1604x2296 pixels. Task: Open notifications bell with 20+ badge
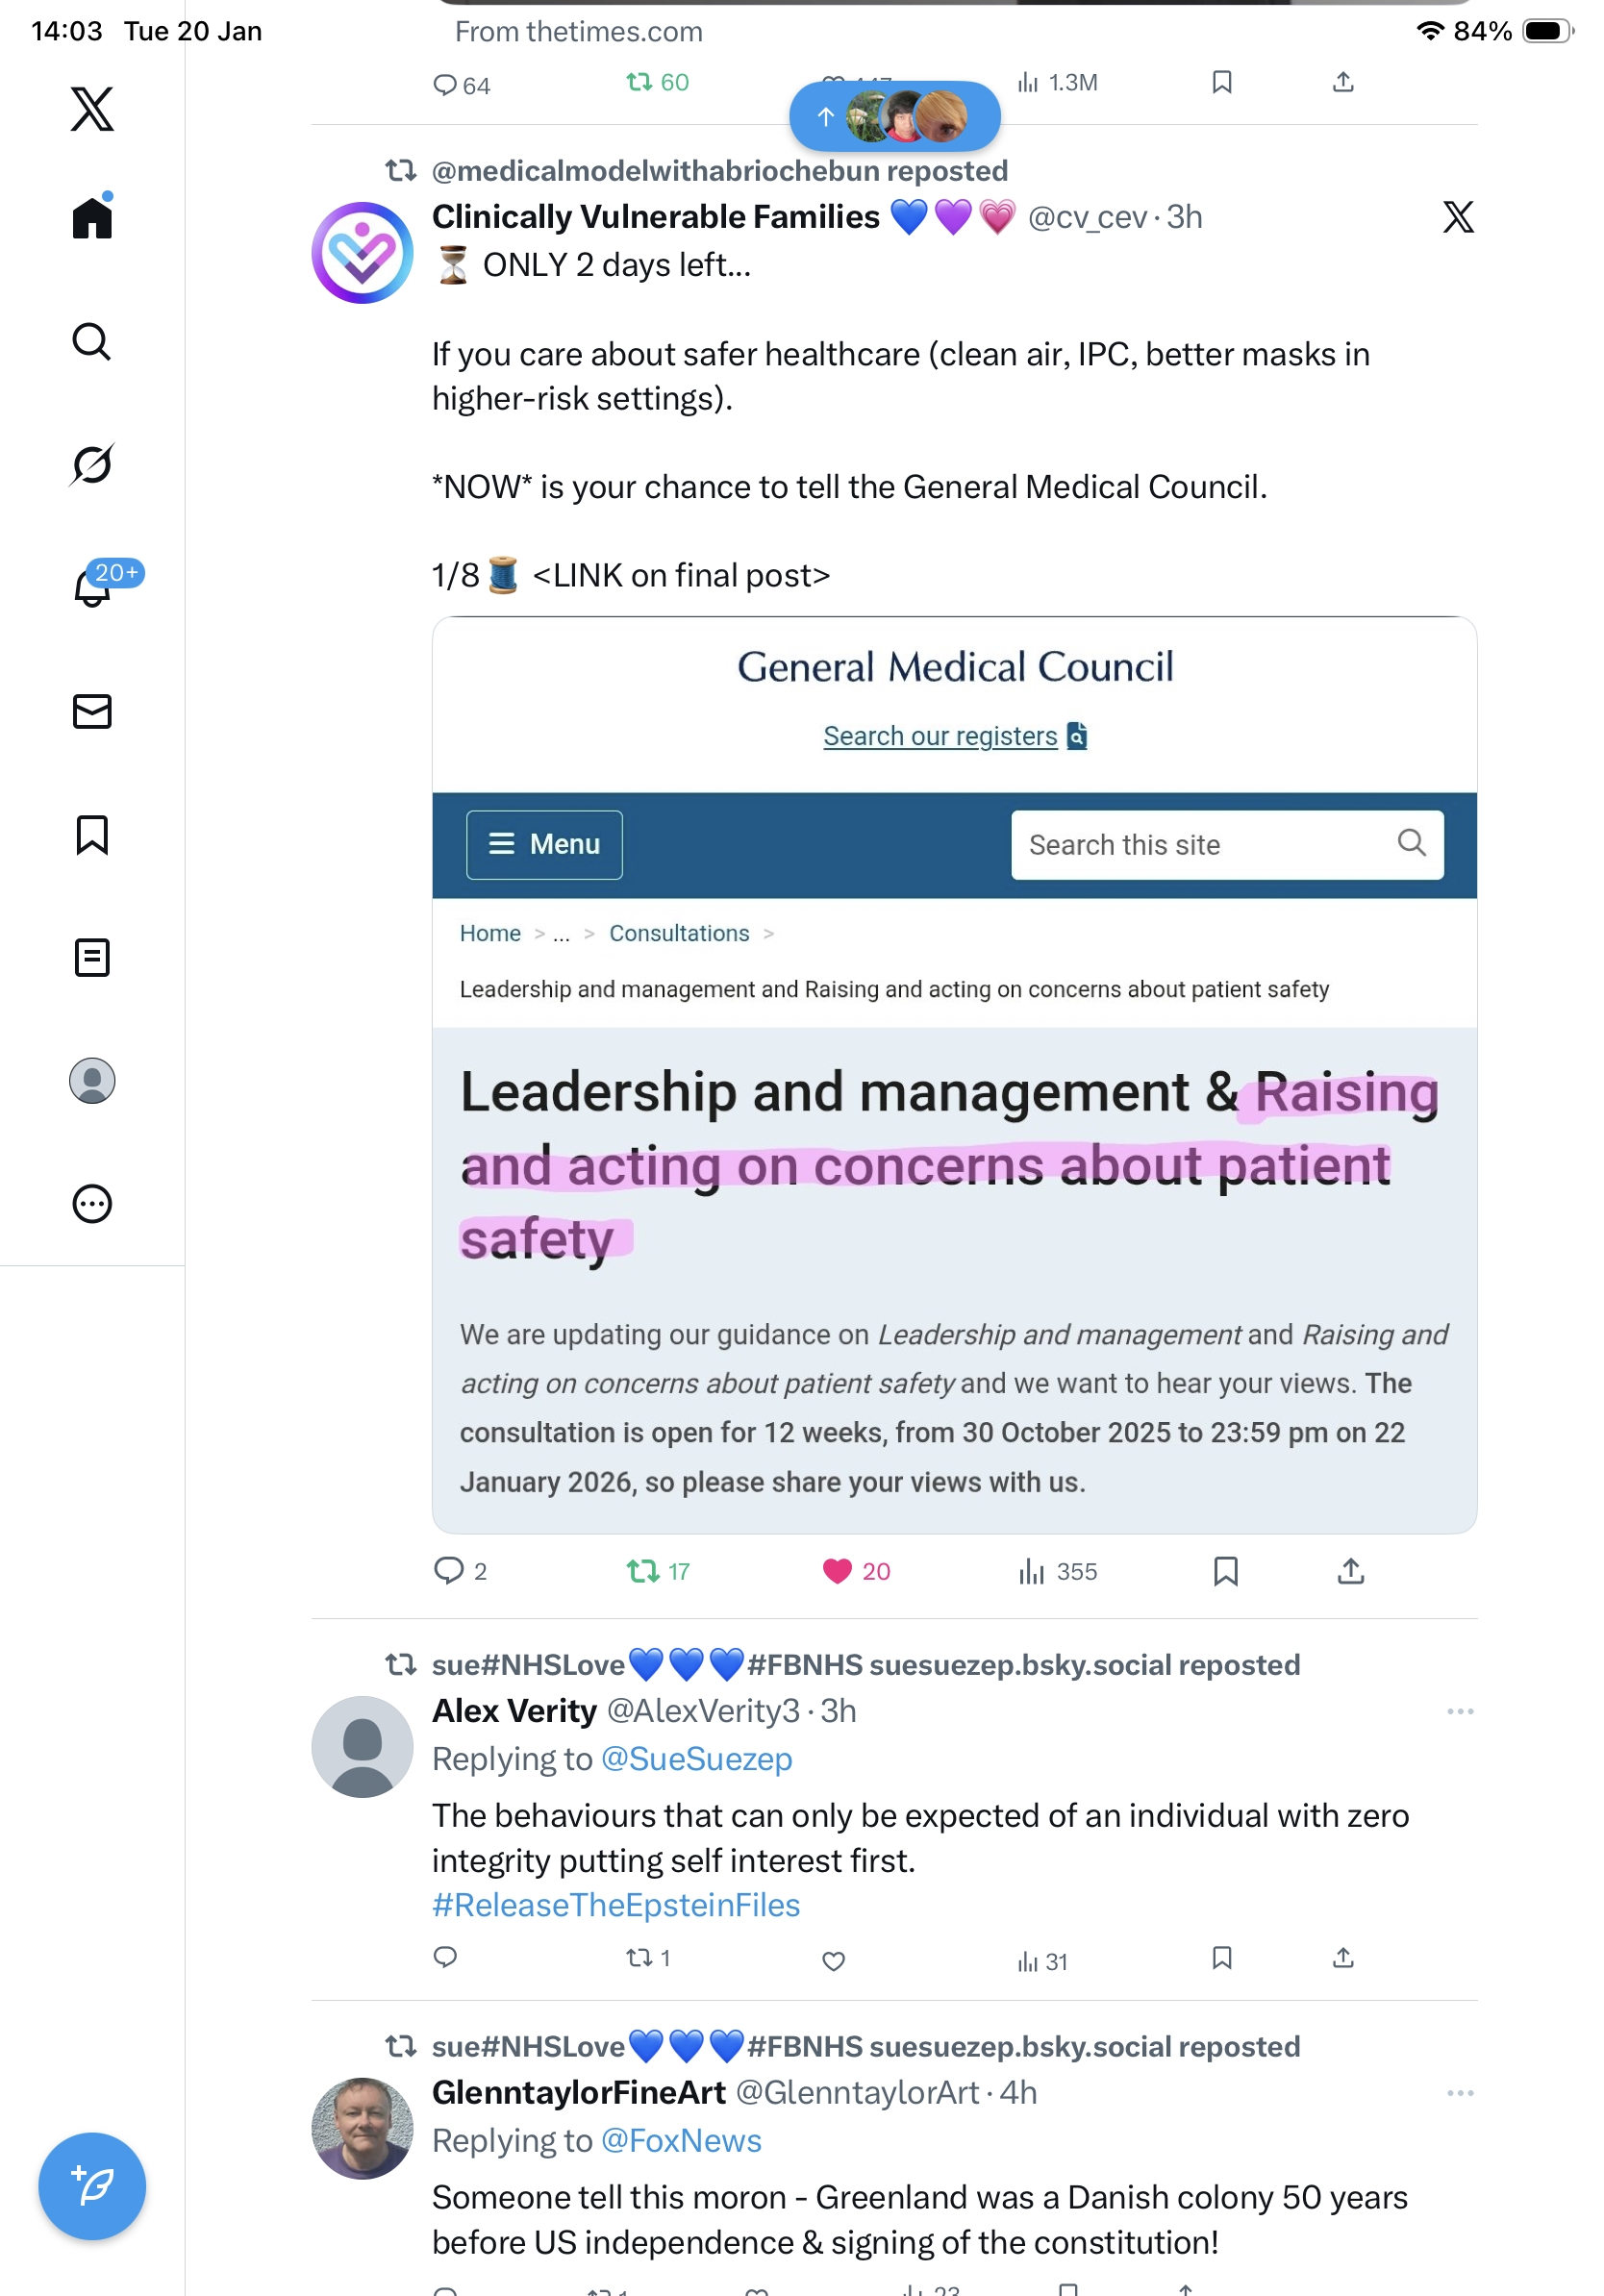coord(93,587)
